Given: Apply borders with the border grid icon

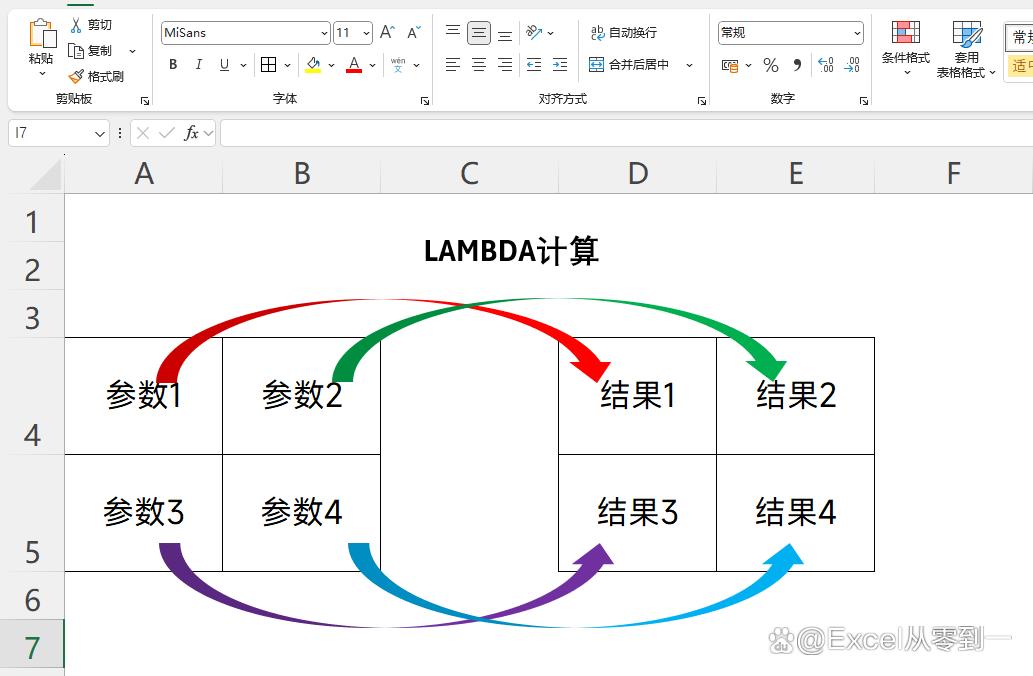Looking at the screenshot, I should coord(268,65).
